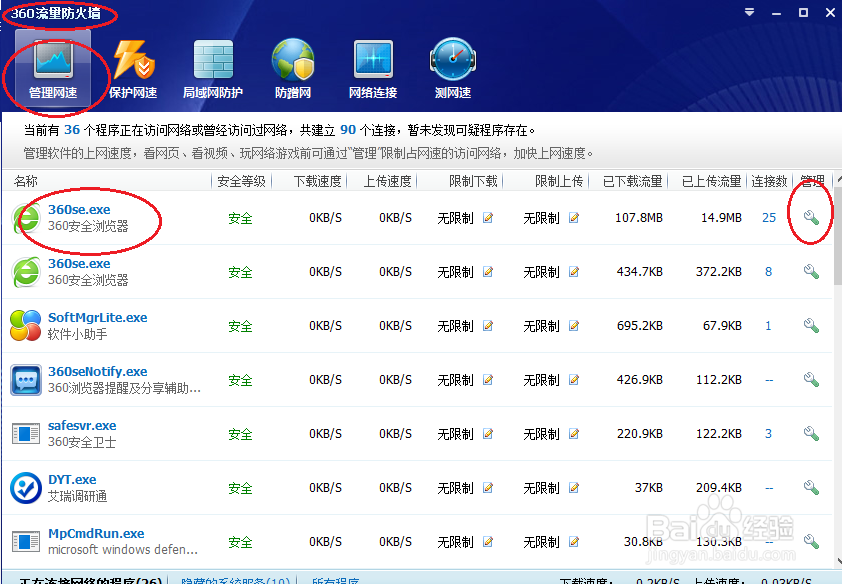842x584 pixels.
Task: Select the MpCmdRun.exe program name
Action: (96, 533)
